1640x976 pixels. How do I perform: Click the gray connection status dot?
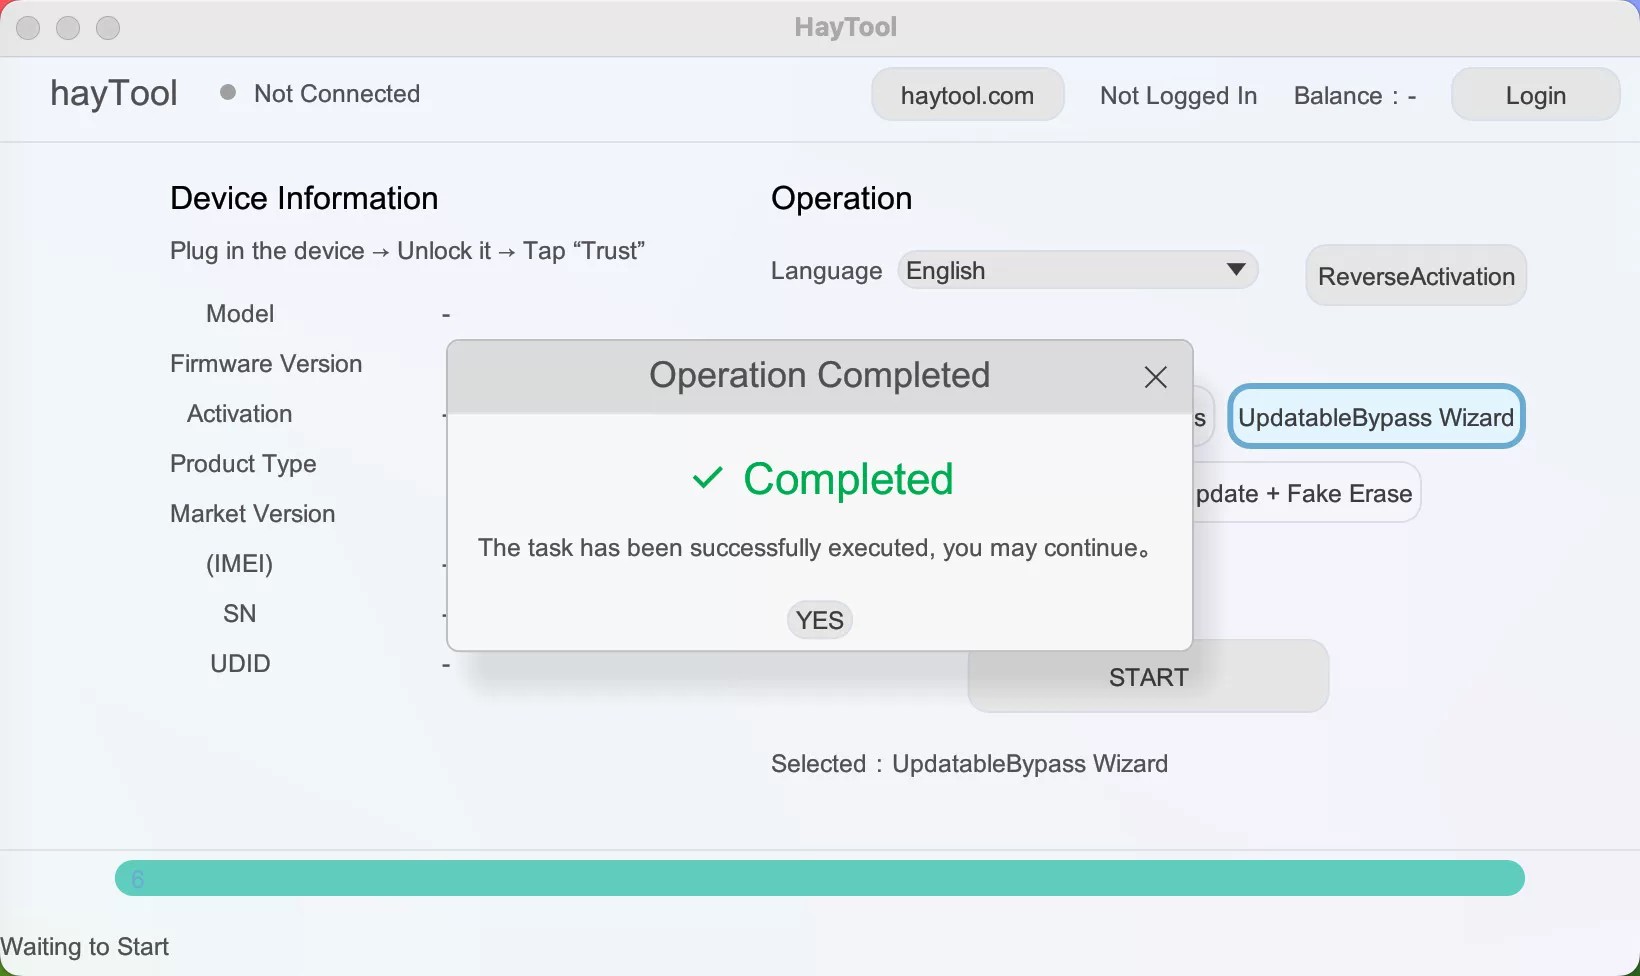point(228,93)
